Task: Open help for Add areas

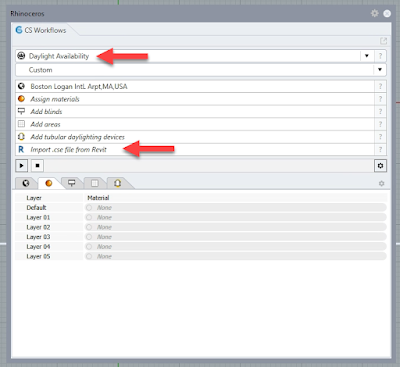Action: click(x=380, y=124)
